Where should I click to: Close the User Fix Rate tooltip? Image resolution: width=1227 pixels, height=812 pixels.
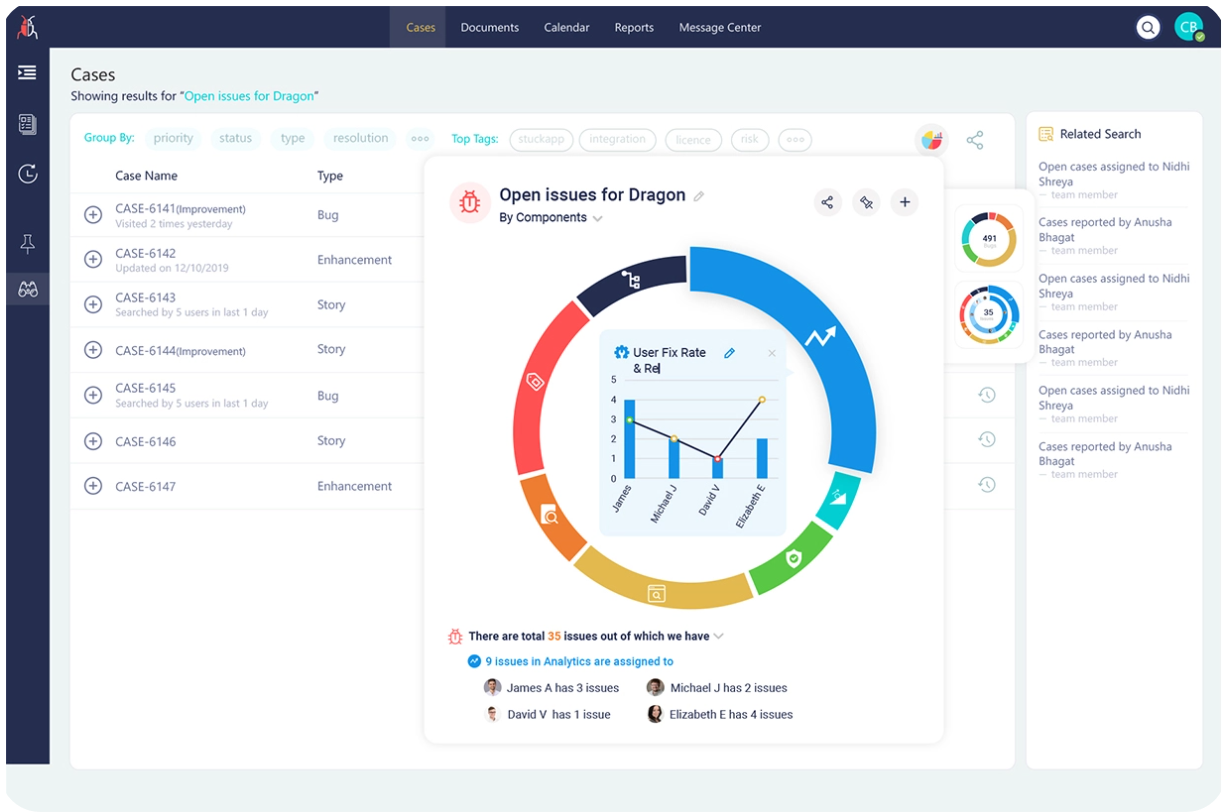coord(771,353)
